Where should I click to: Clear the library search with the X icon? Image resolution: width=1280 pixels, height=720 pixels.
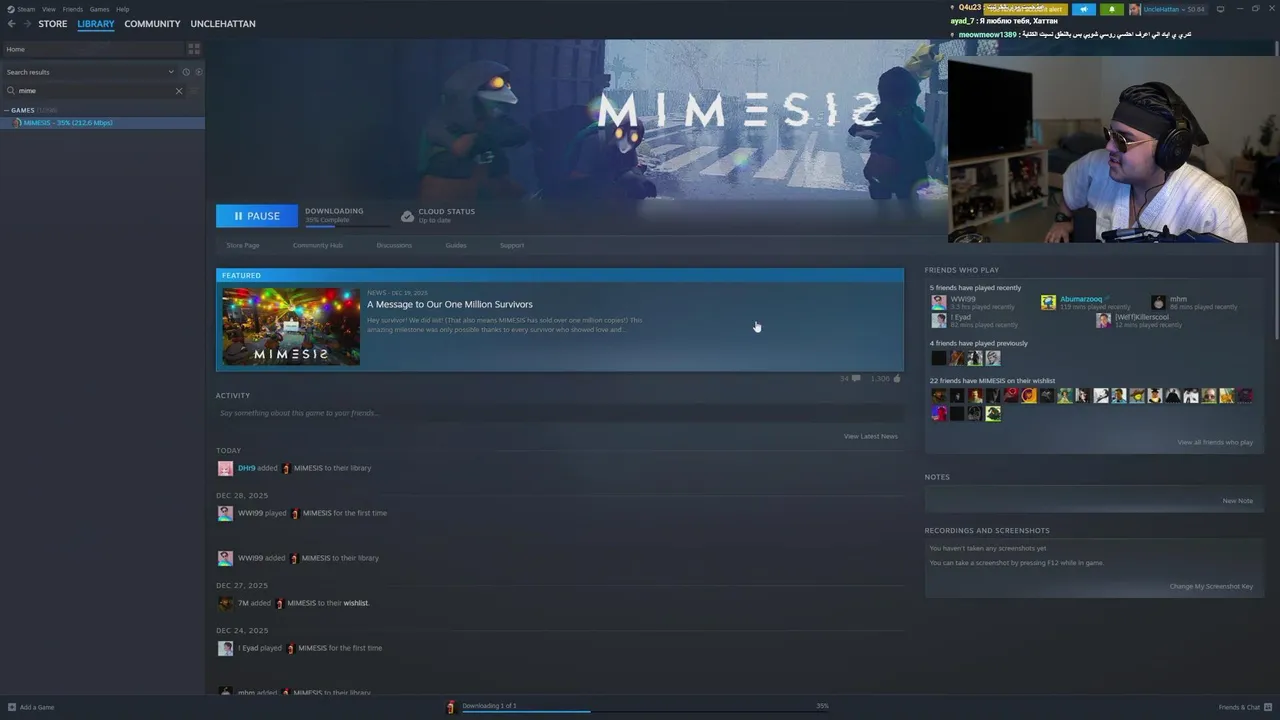179,91
